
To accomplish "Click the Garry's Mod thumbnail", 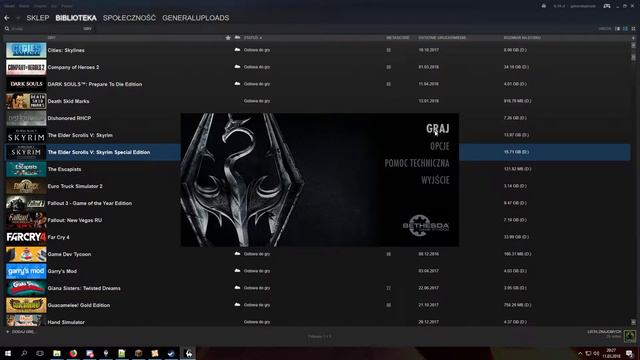I will 26,271.
